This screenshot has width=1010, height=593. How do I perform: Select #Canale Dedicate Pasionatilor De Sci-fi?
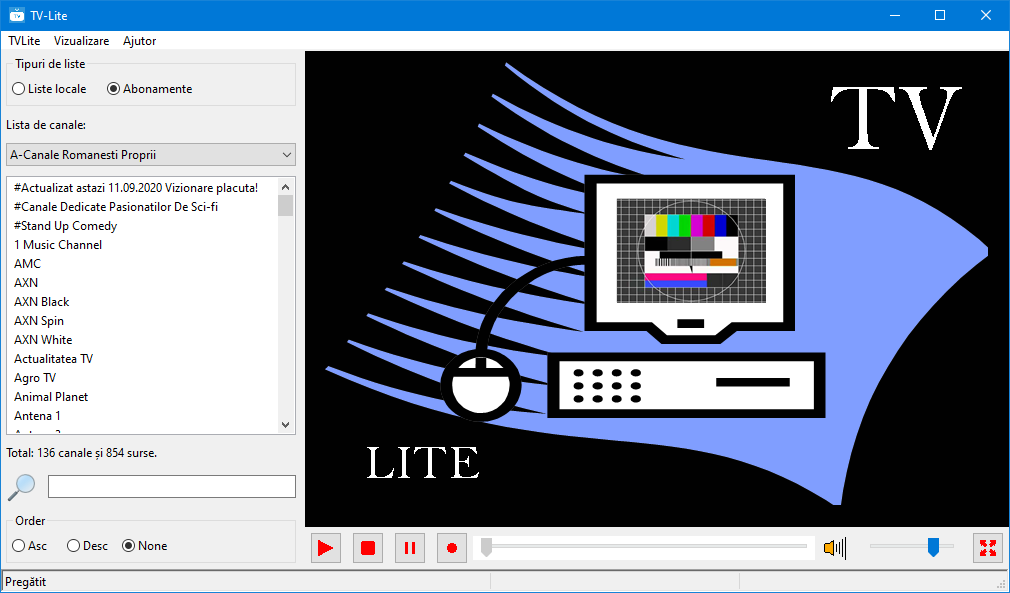pyautogui.click(x=142, y=207)
